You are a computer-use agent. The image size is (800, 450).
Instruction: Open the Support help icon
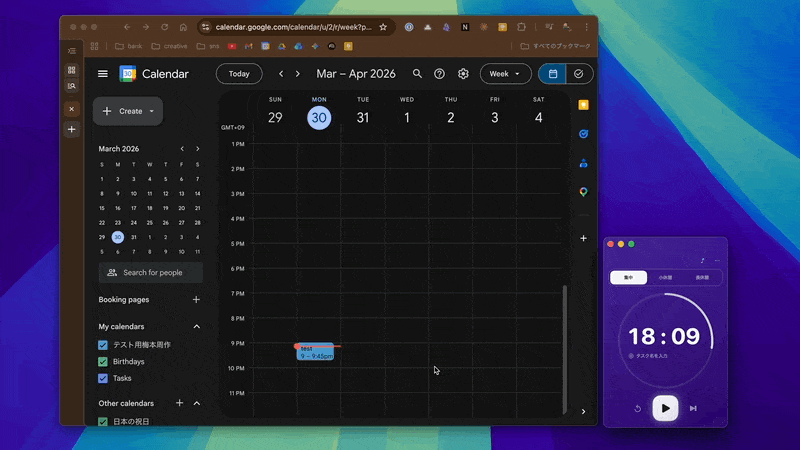point(439,74)
